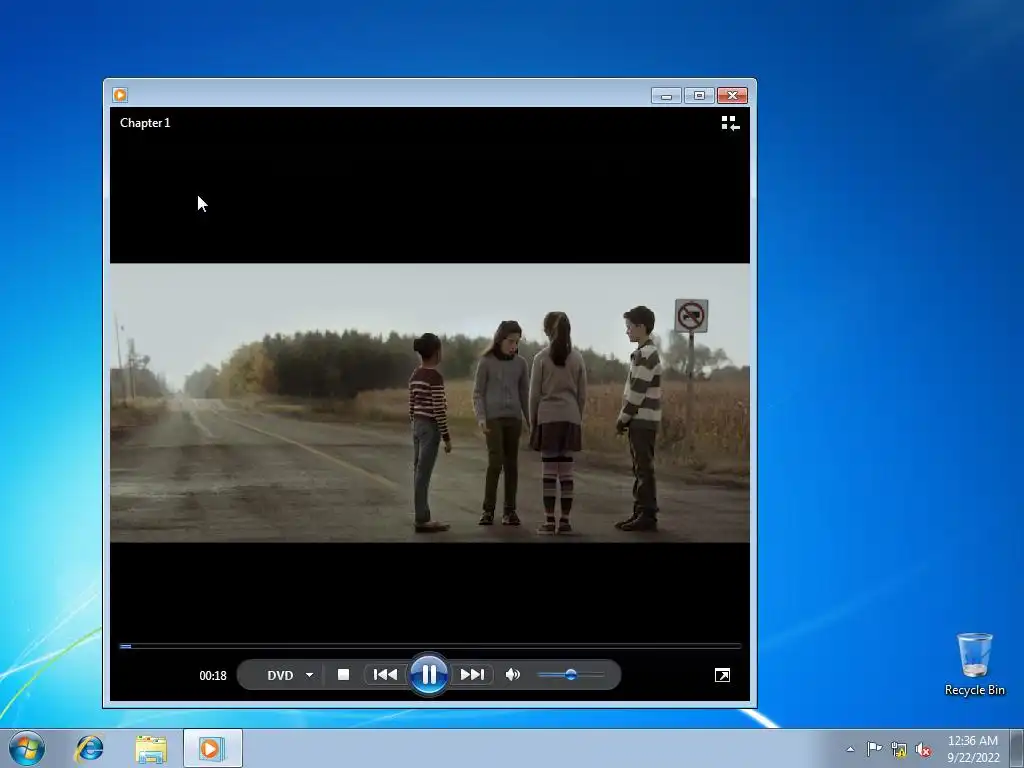Open Action Center flag icon
The height and width of the screenshot is (768, 1024).
(x=874, y=749)
